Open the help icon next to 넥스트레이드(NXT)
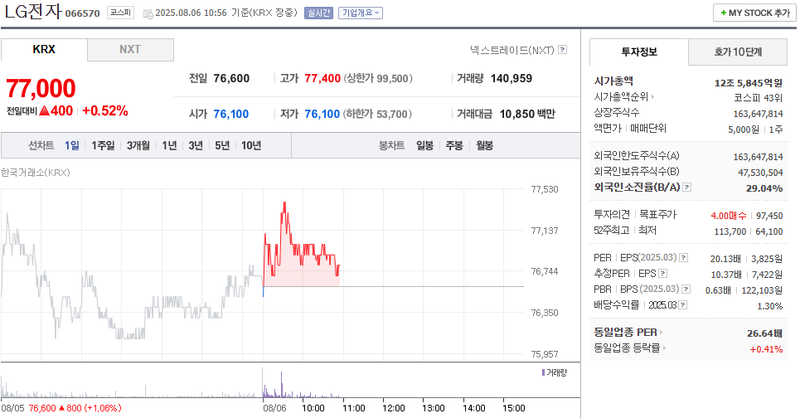800x419 pixels. point(562,50)
